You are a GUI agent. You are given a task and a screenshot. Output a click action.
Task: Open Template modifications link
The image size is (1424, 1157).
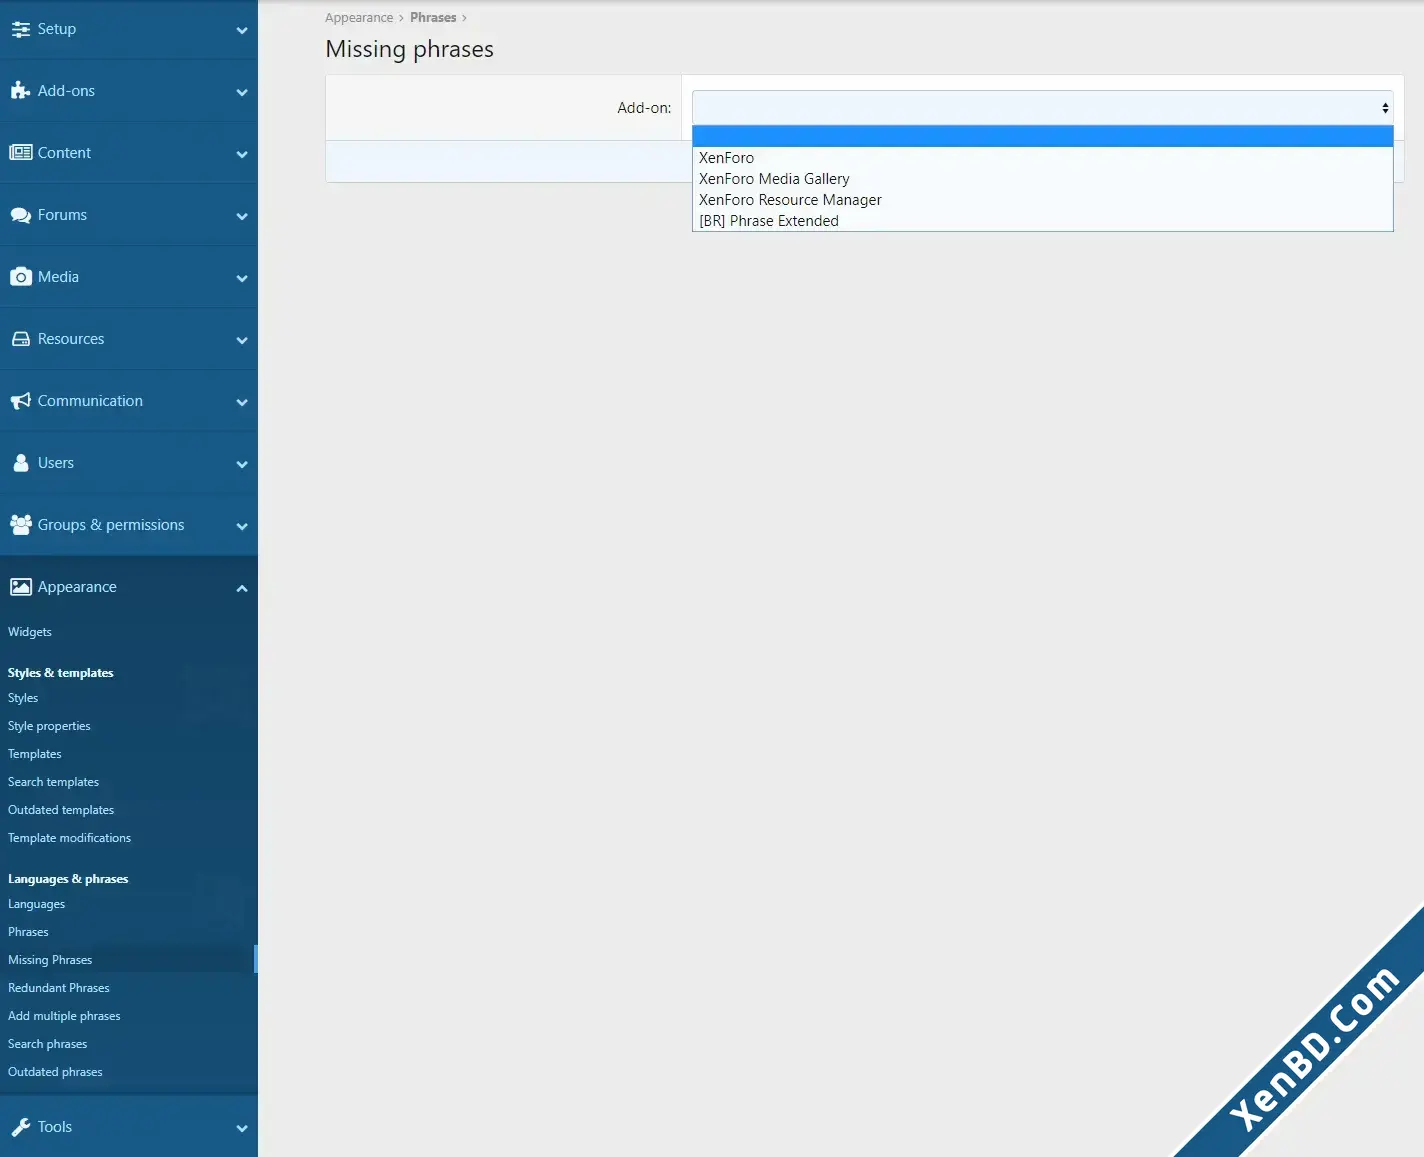click(x=70, y=838)
